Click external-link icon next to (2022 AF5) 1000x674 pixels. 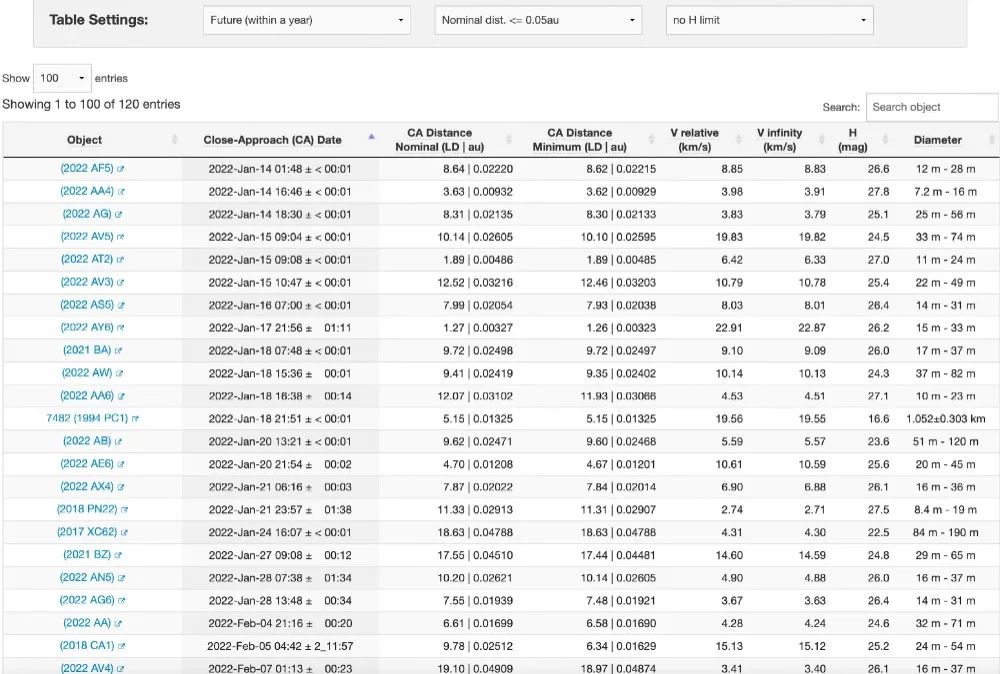tap(122, 169)
